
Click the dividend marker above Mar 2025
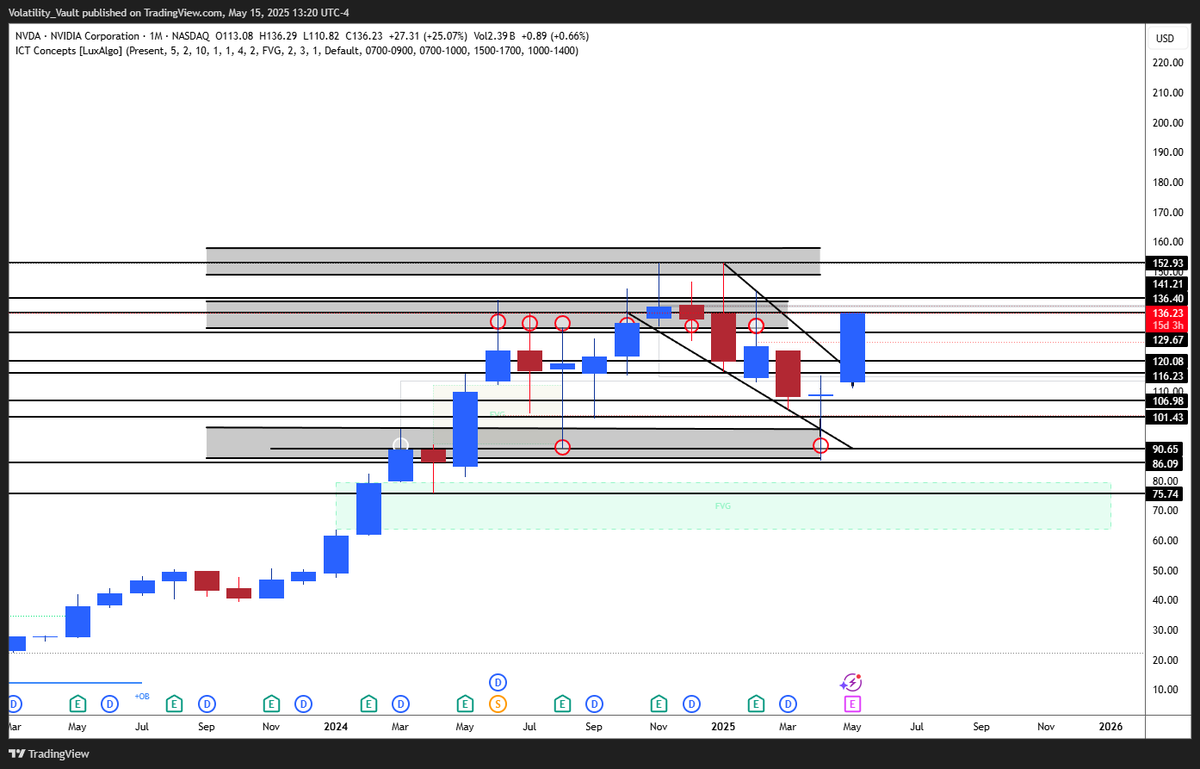pos(788,703)
